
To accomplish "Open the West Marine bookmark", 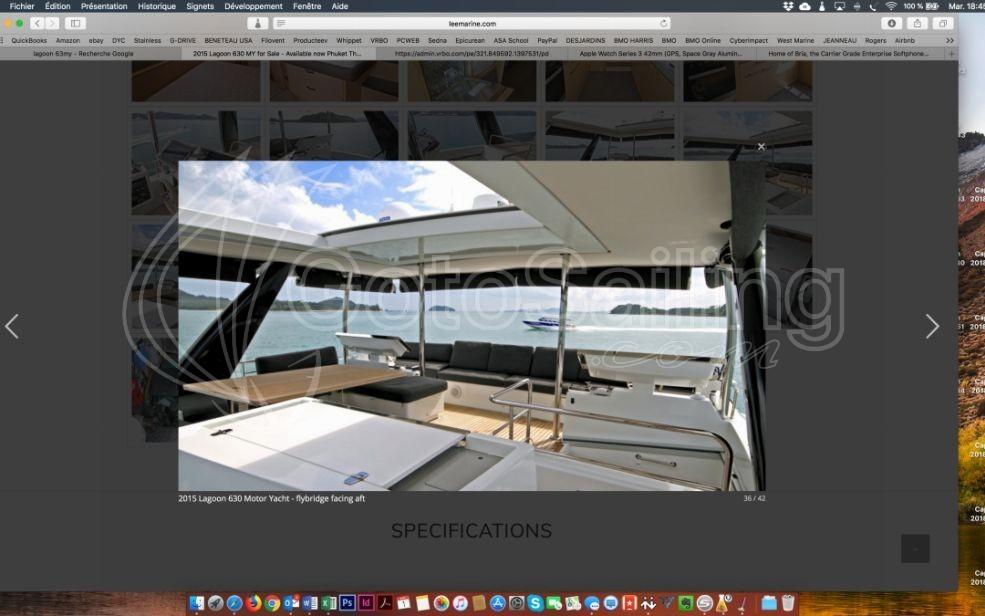I will pyautogui.click(x=795, y=40).
